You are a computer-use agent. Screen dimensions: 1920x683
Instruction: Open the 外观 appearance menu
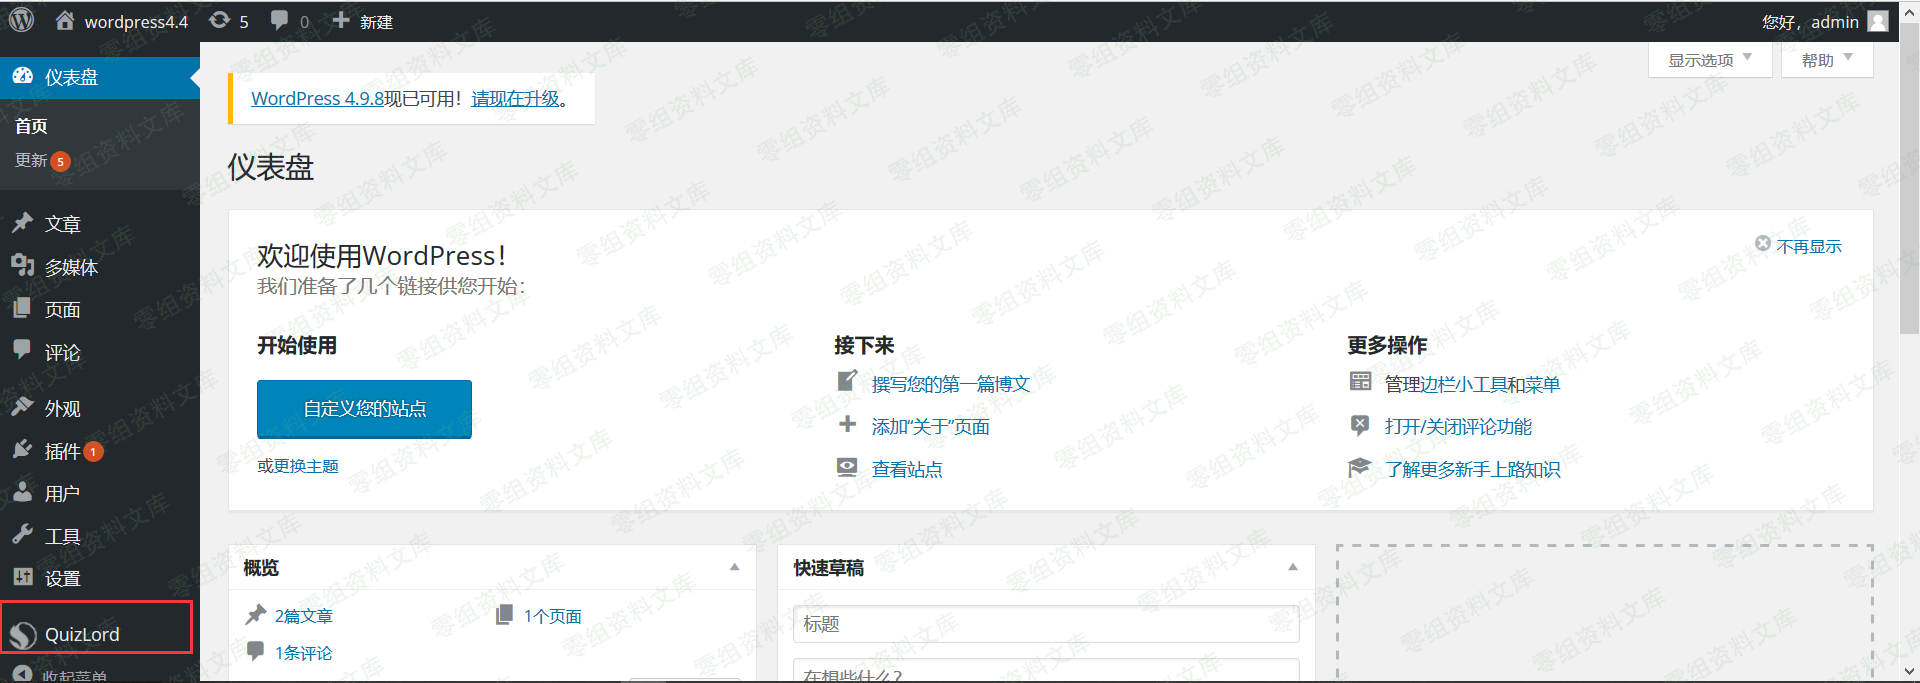click(62, 408)
